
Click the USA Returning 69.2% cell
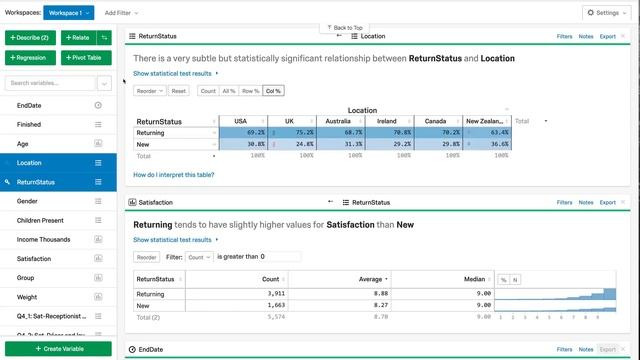[243, 133]
